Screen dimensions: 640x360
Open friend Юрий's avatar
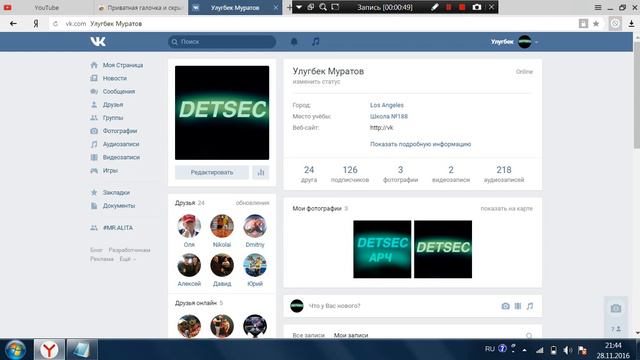tap(255, 265)
